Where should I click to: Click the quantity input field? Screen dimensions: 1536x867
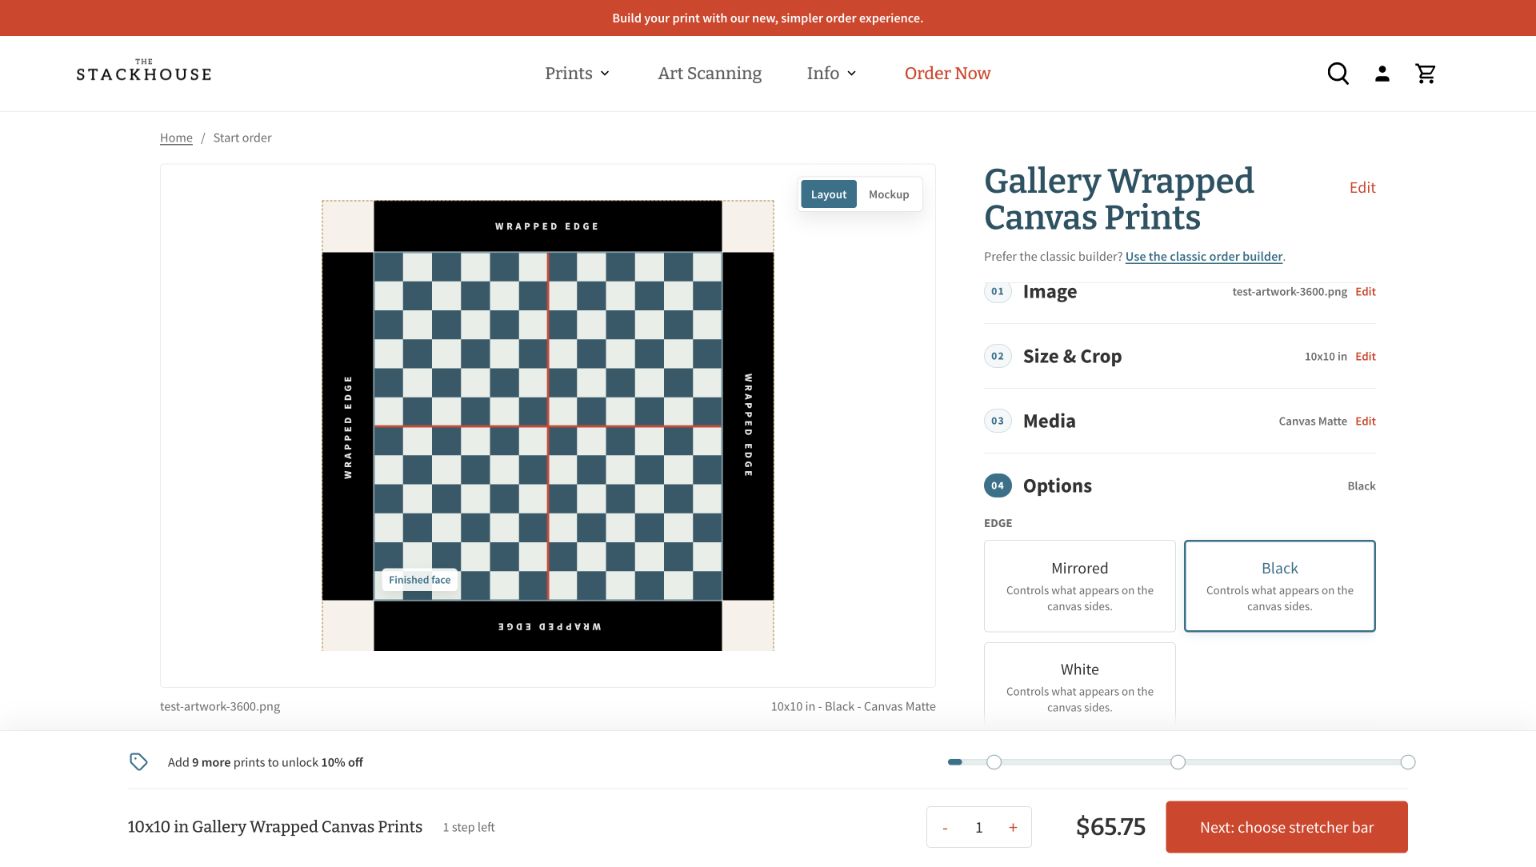pyautogui.click(x=979, y=827)
